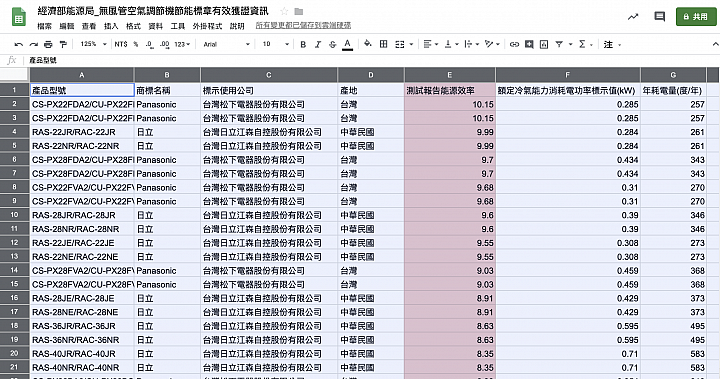Click the document title text
The height and width of the screenshot is (379, 720).
(153, 11)
